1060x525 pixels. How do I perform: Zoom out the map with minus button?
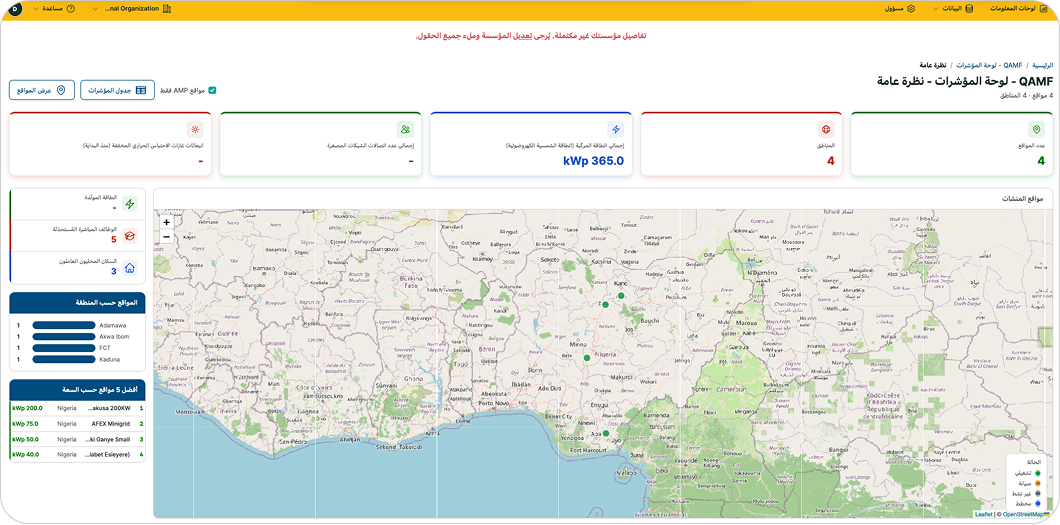point(166,236)
